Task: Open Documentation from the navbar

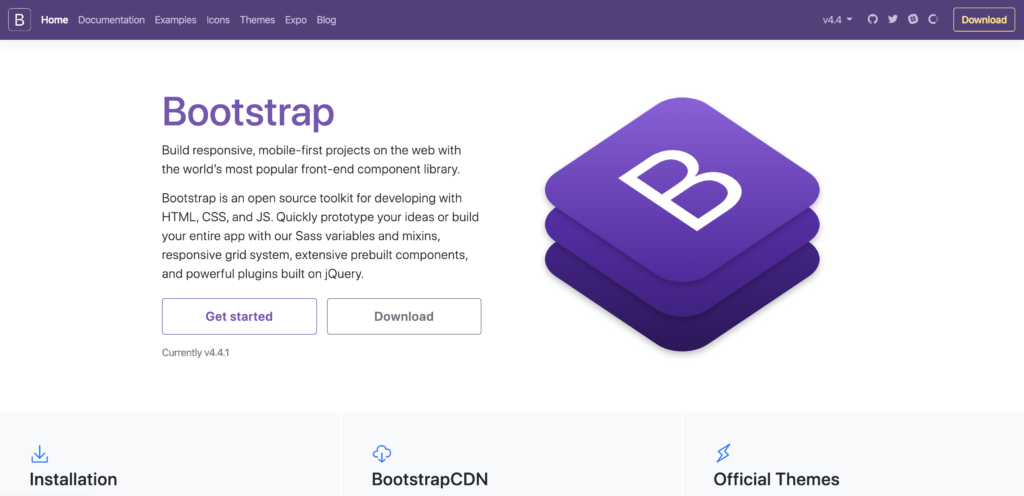Action: [112, 20]
